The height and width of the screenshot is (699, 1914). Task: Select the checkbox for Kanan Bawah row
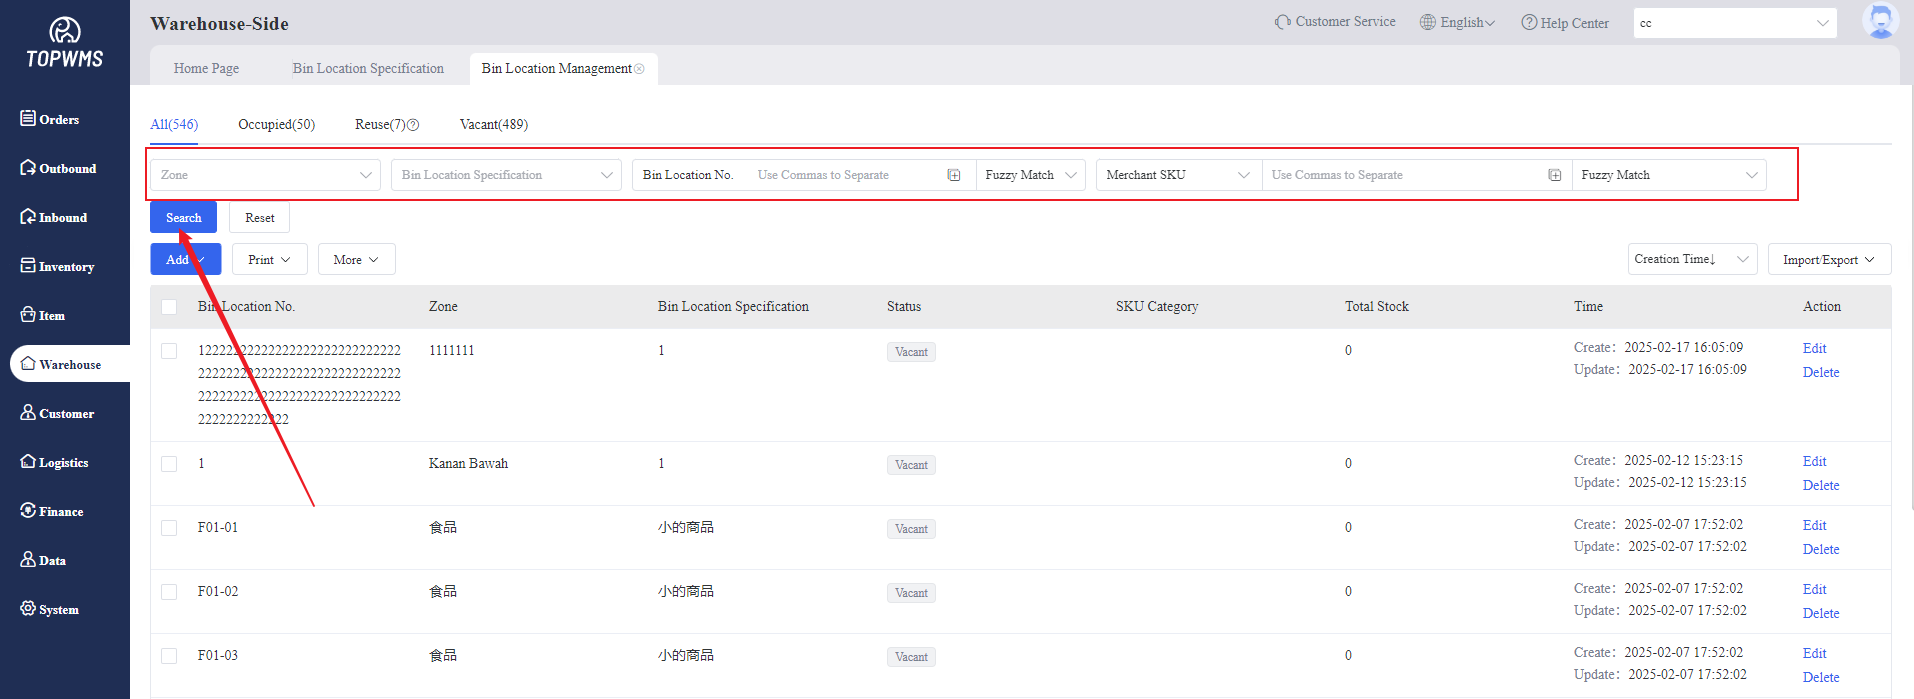click(x=169, y=464)
